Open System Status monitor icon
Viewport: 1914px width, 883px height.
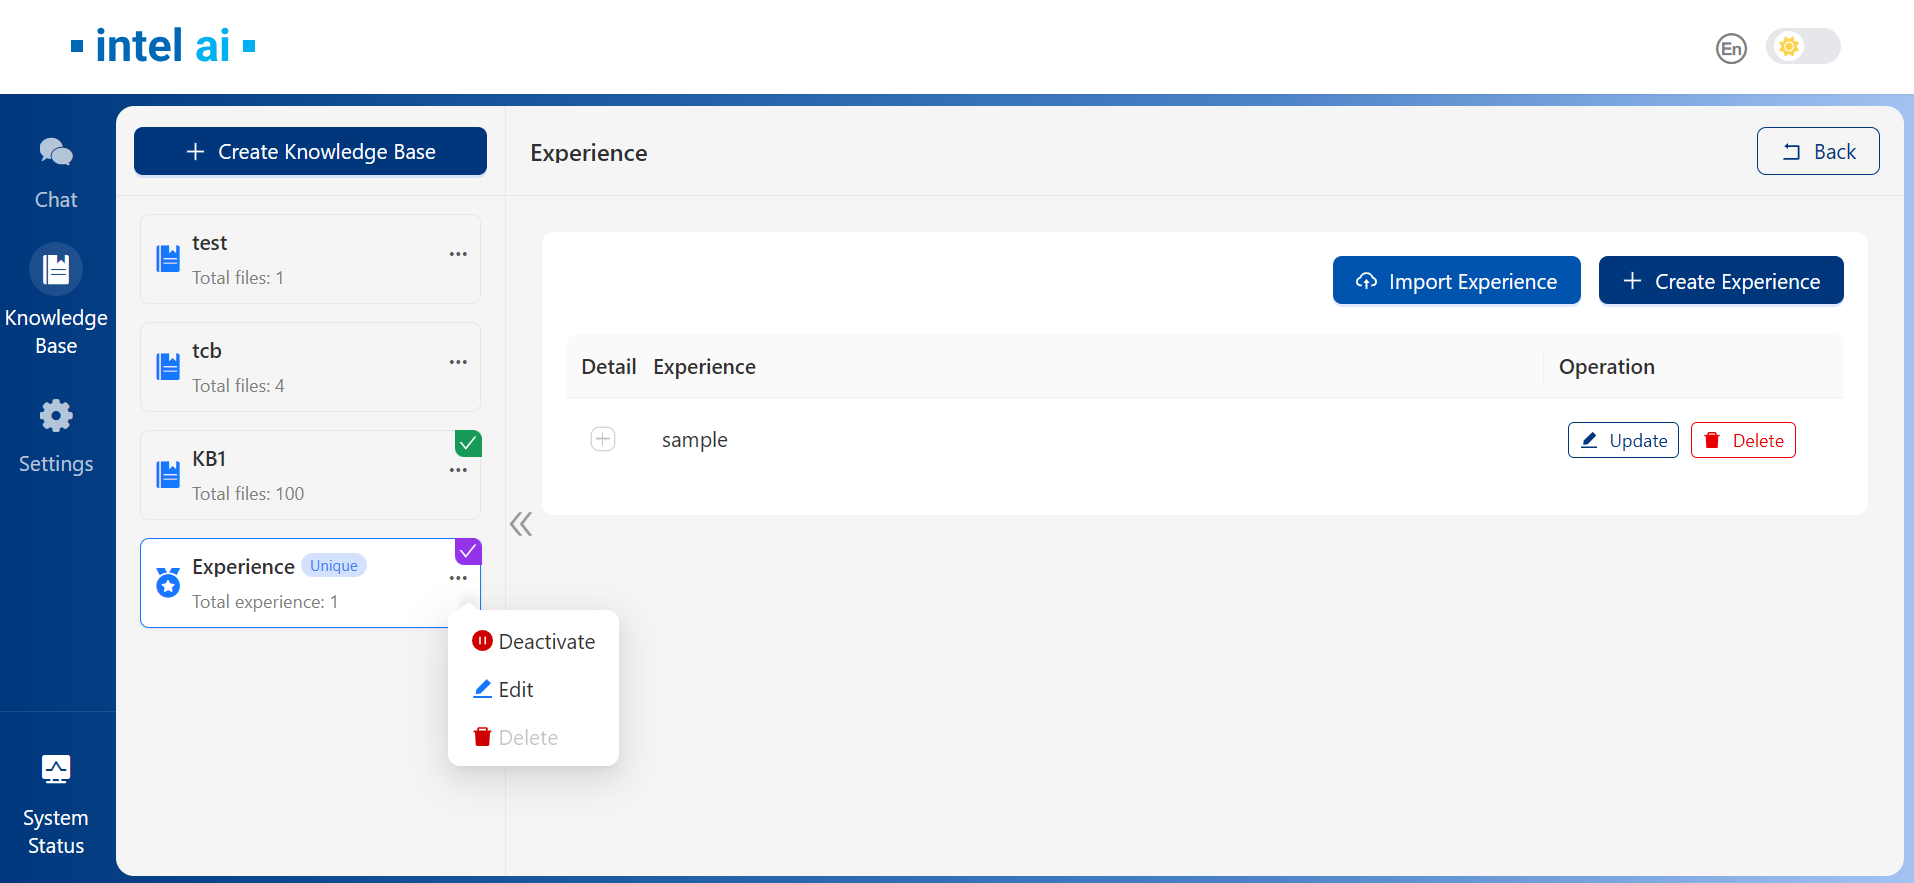tap(56, 769)
